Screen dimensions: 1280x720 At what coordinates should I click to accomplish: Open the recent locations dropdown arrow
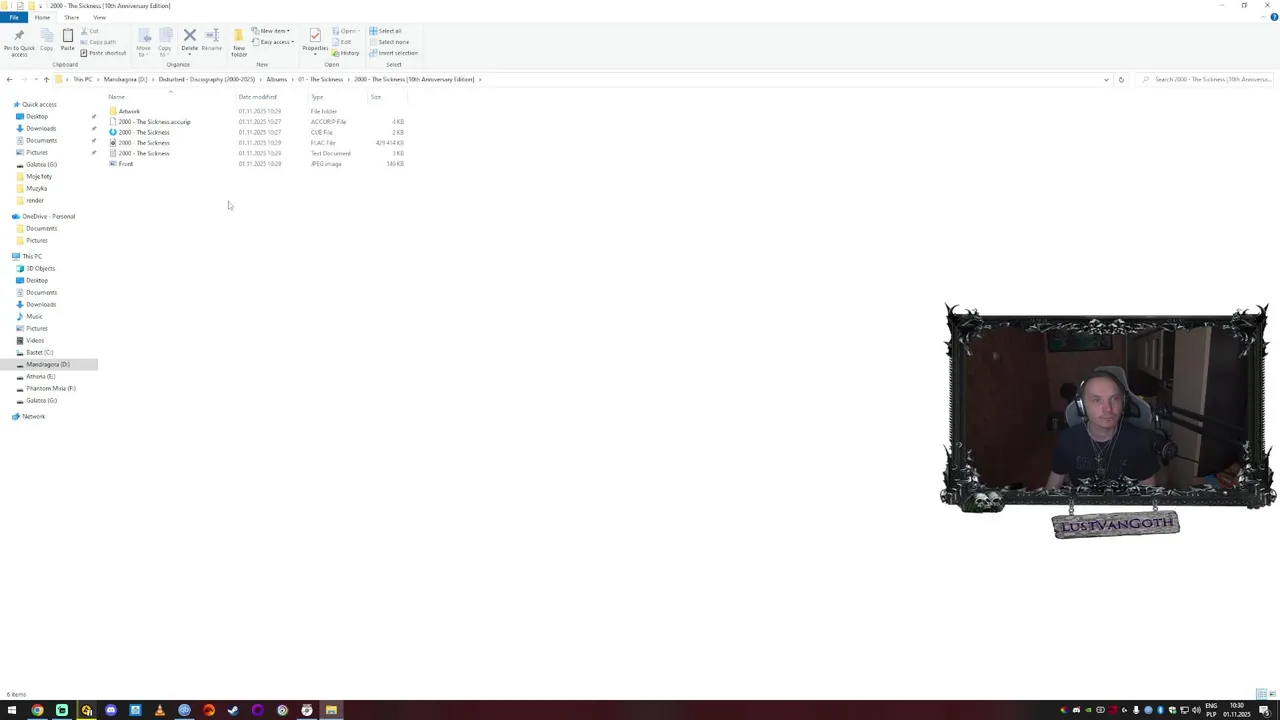(x=35, y=79)
